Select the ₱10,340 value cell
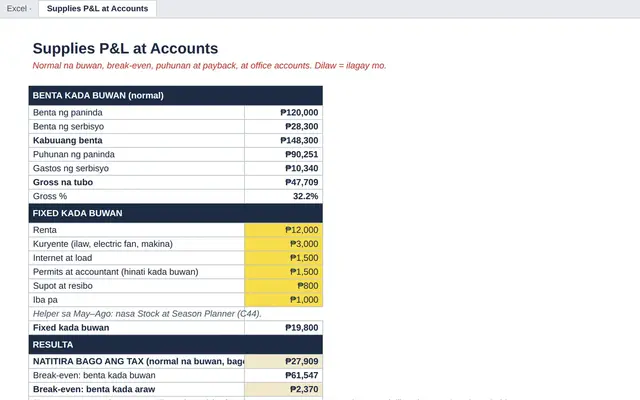The height and width of the screenshot is (400, 640). tap(284, 168)
